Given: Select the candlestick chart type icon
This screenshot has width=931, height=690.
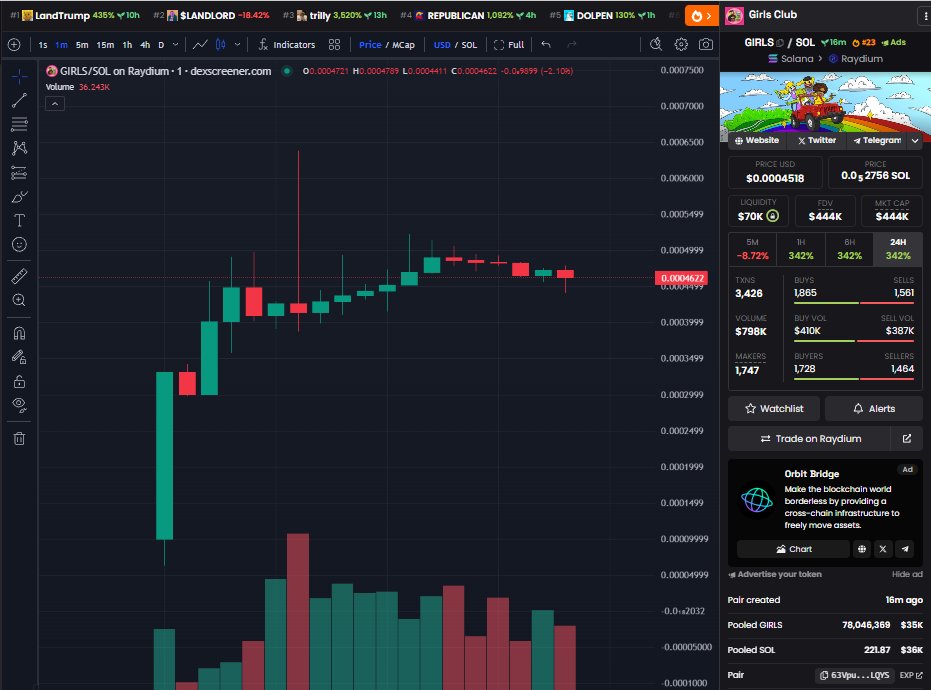Looking at the screenshot, I should coord(220,45).
